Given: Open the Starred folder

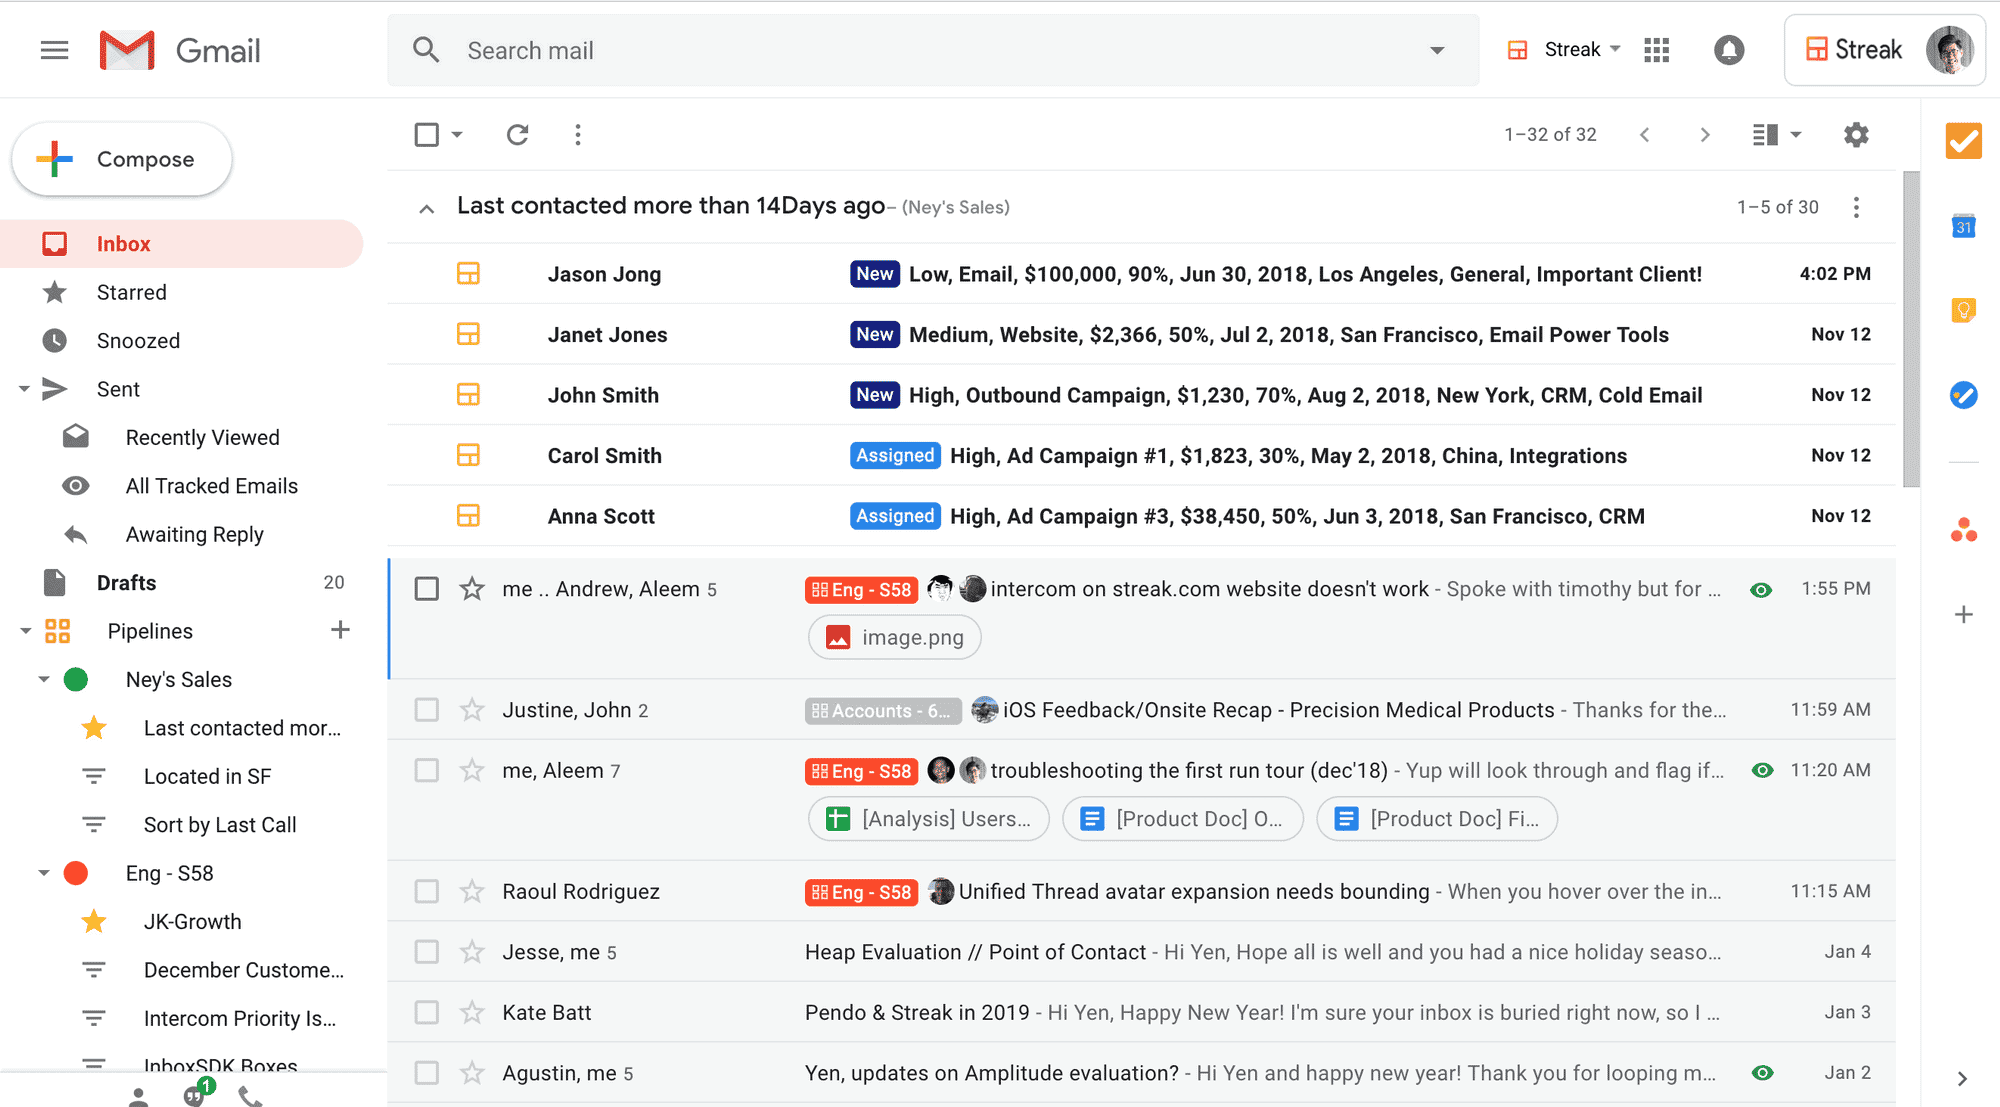Looking at the screenshot, I should (131, 292).
